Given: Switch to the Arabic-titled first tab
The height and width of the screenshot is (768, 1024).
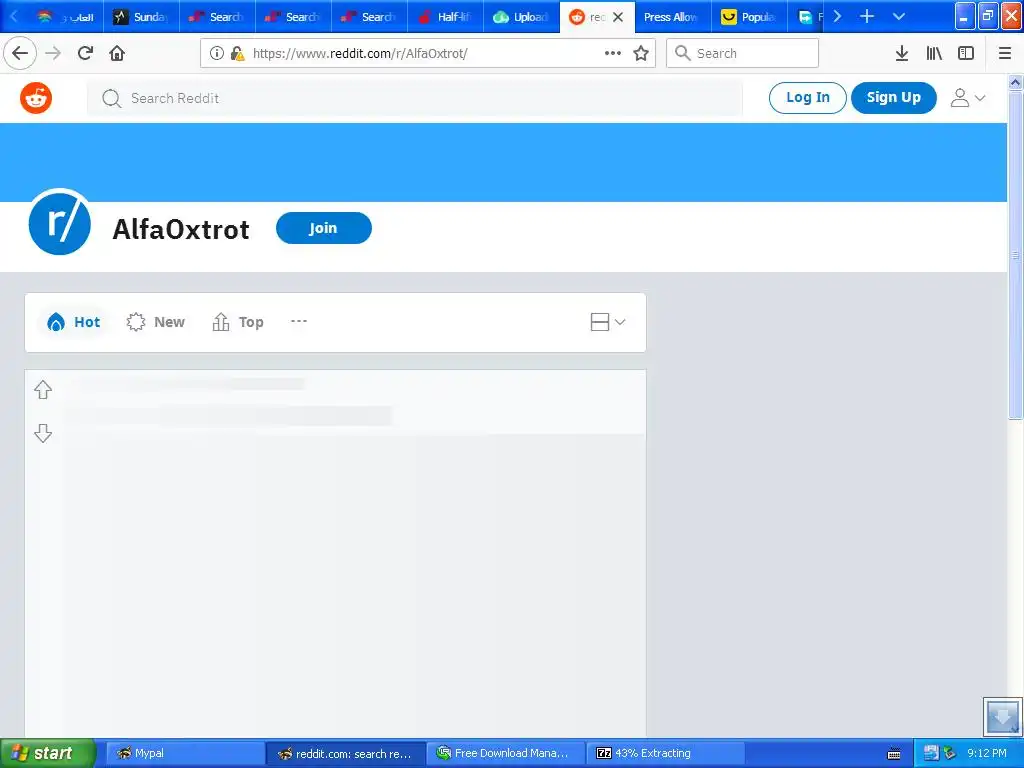Looking at the screenshot, I should click(65, 17).
